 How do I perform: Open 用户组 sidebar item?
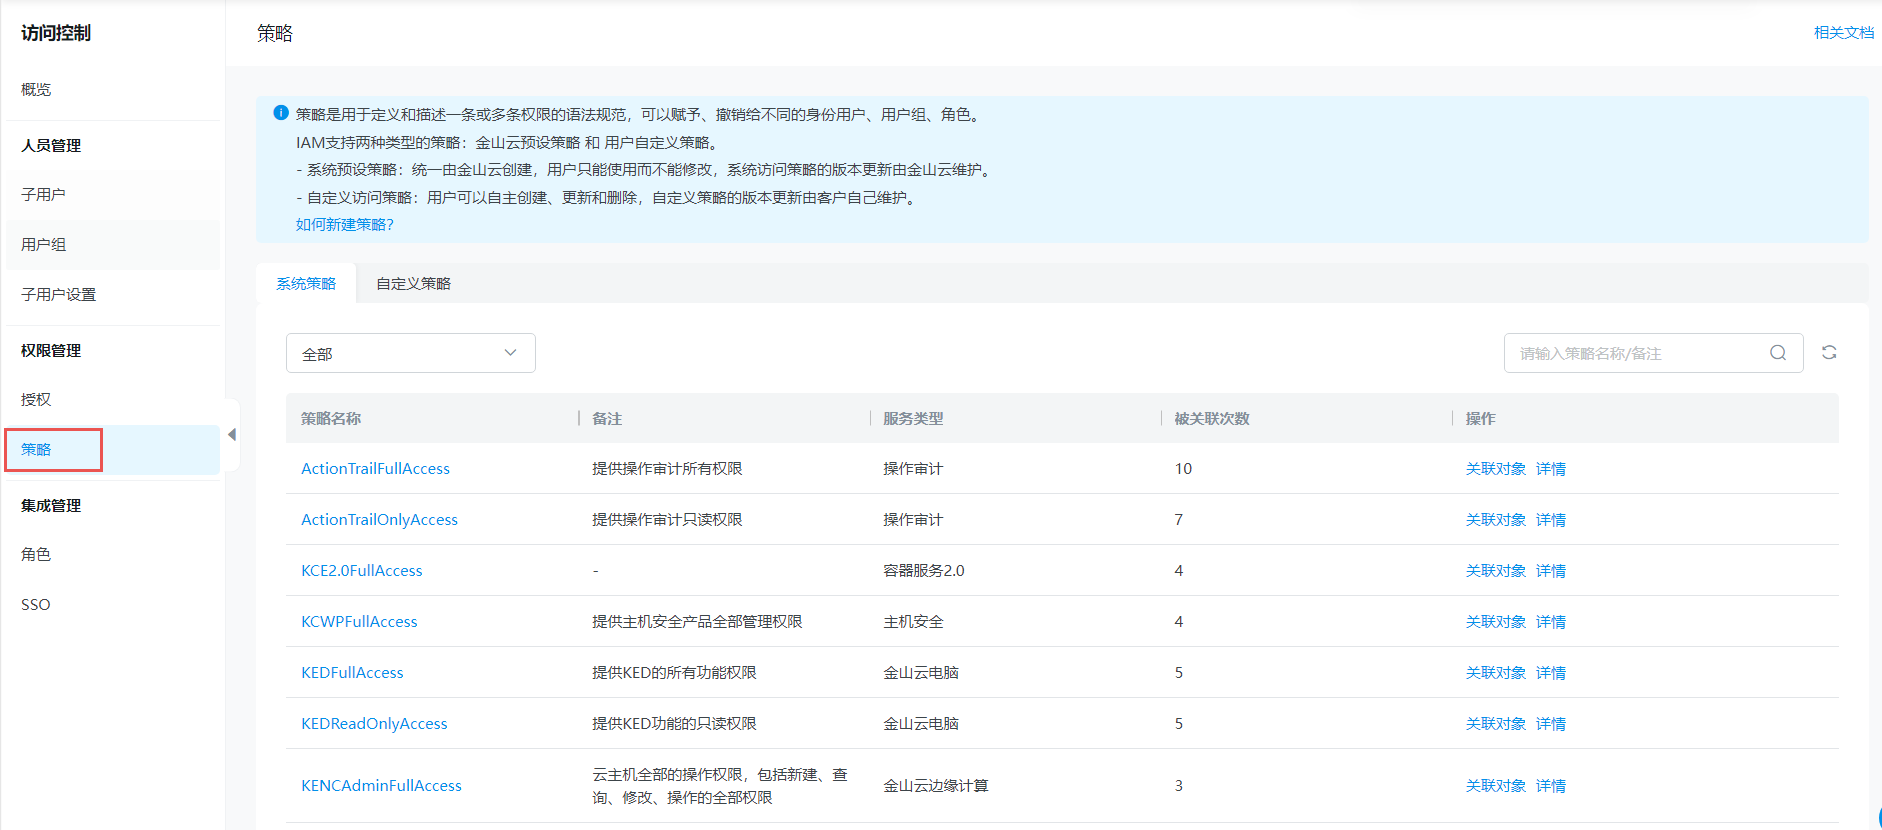pyautogui.click(x=43, y=245)
